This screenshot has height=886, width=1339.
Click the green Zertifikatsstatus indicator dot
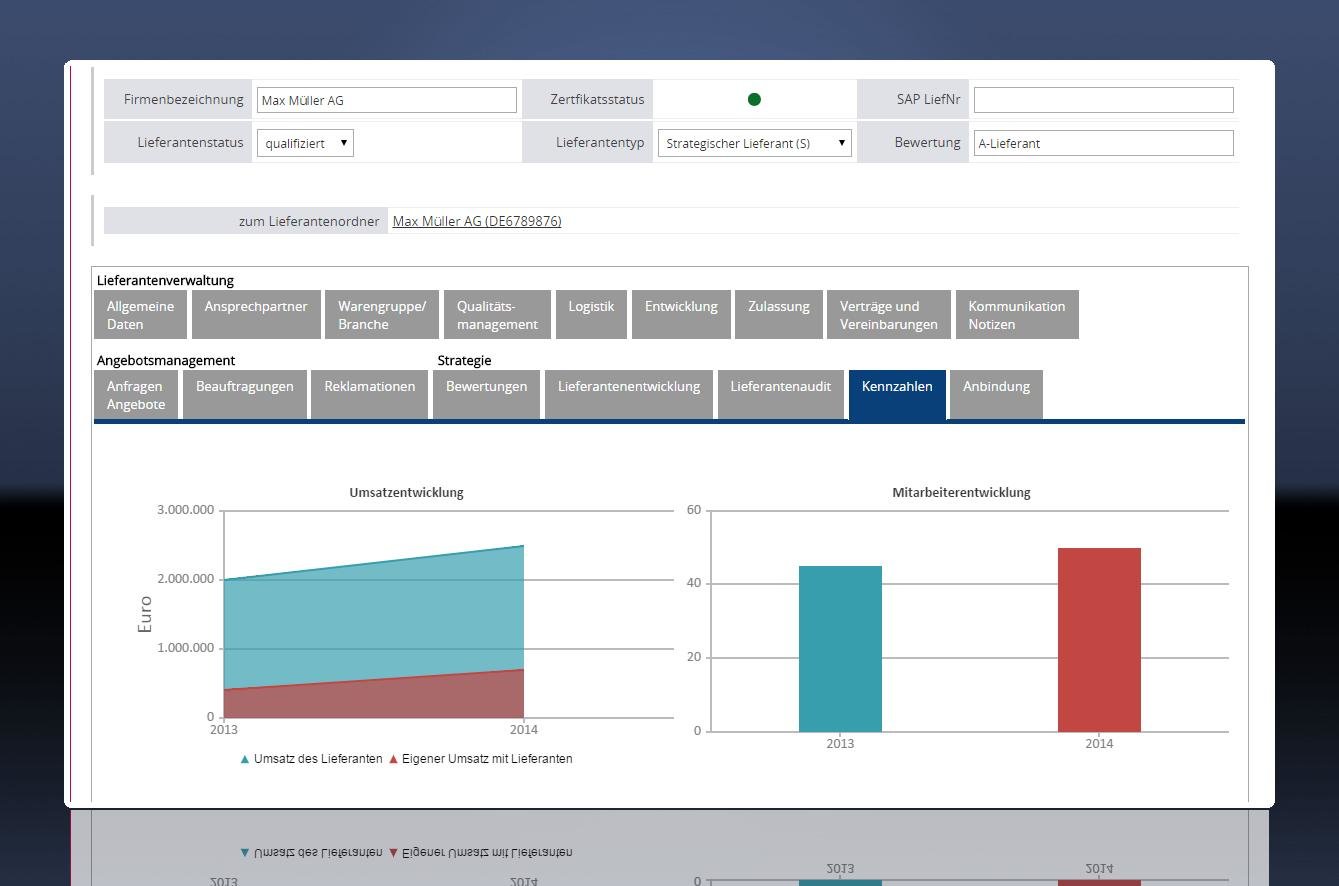(x=754, y=99)
